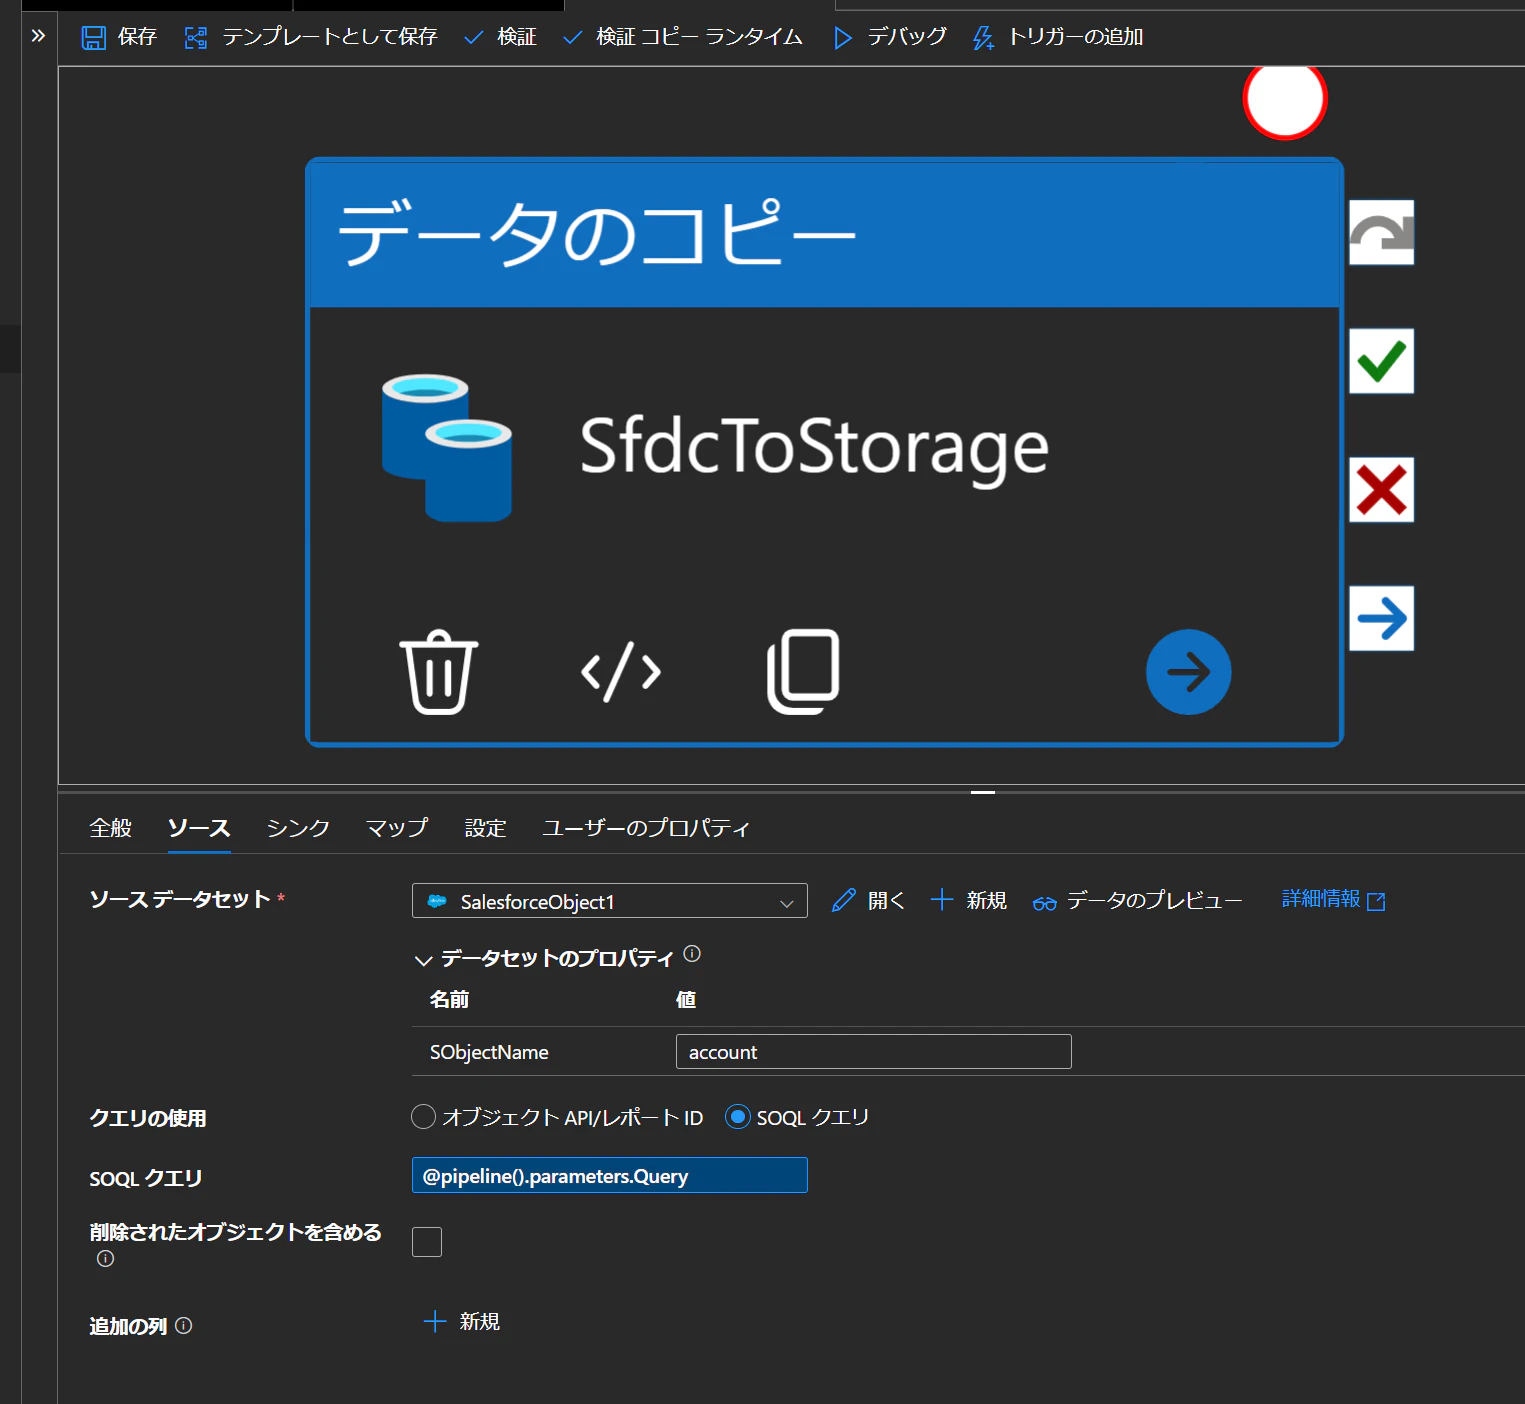Switch to the マップ tab
This screenshot has width=1525, height=1404.
pos(397,828)
